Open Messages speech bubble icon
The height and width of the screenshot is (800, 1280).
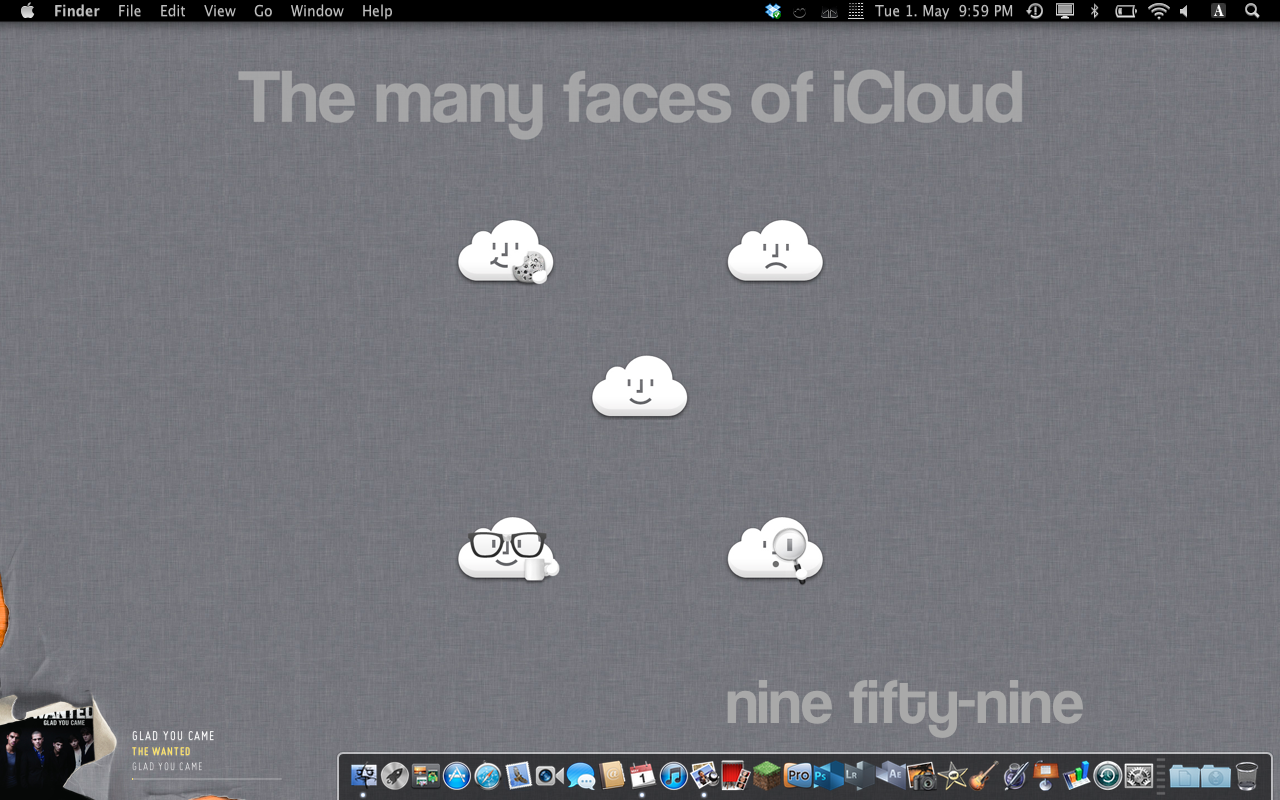pos(581,775)
